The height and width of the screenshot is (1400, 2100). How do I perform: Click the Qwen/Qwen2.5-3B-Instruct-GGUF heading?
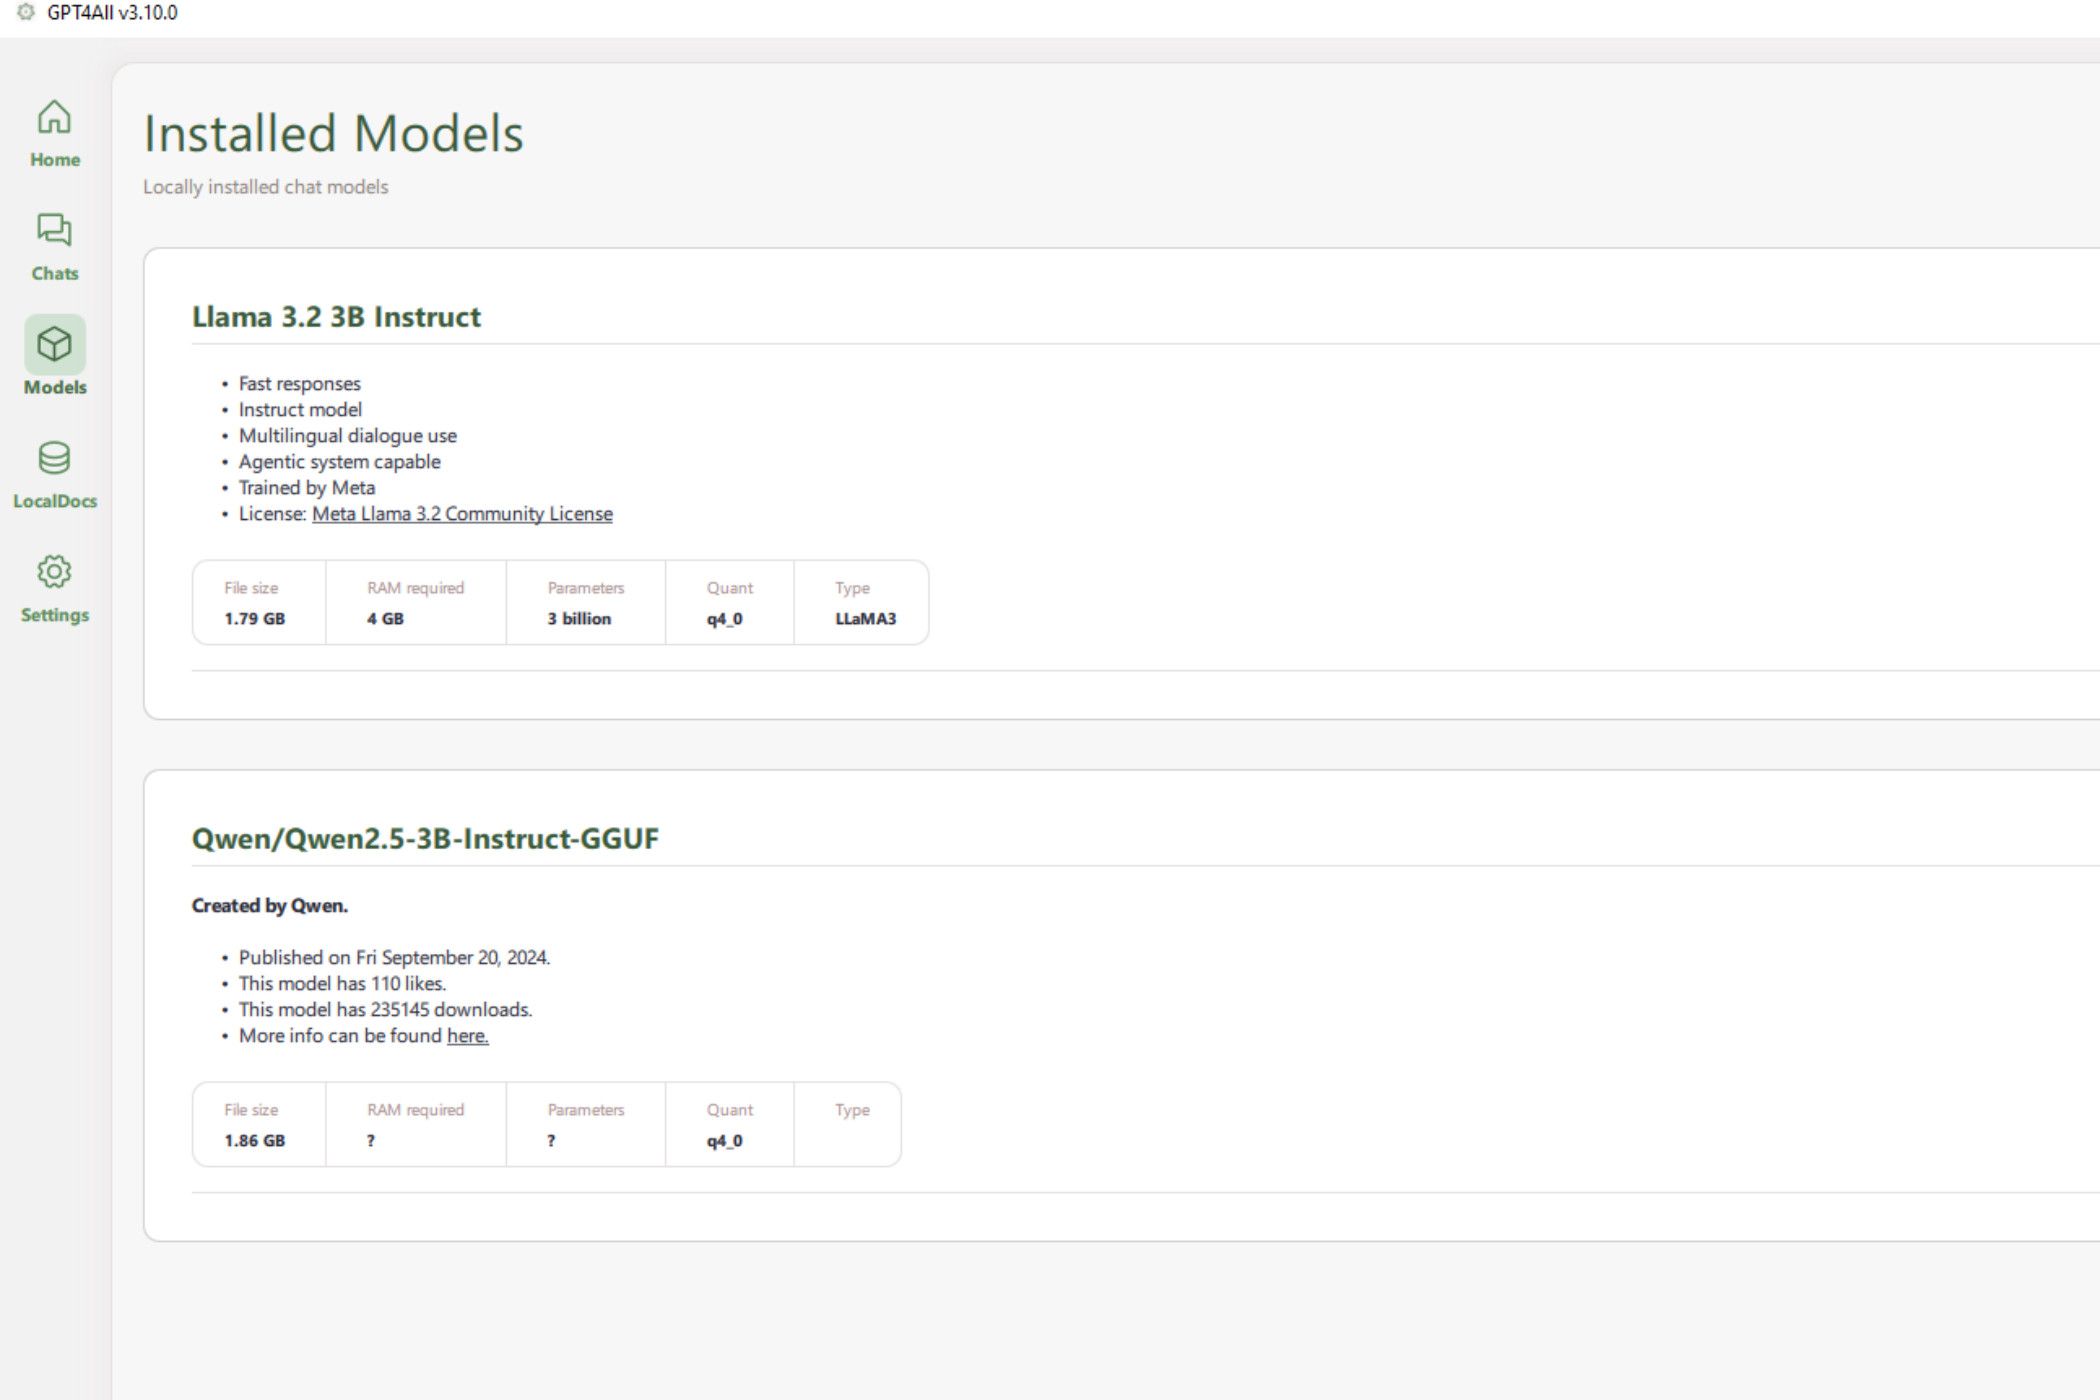coord(425,839)
